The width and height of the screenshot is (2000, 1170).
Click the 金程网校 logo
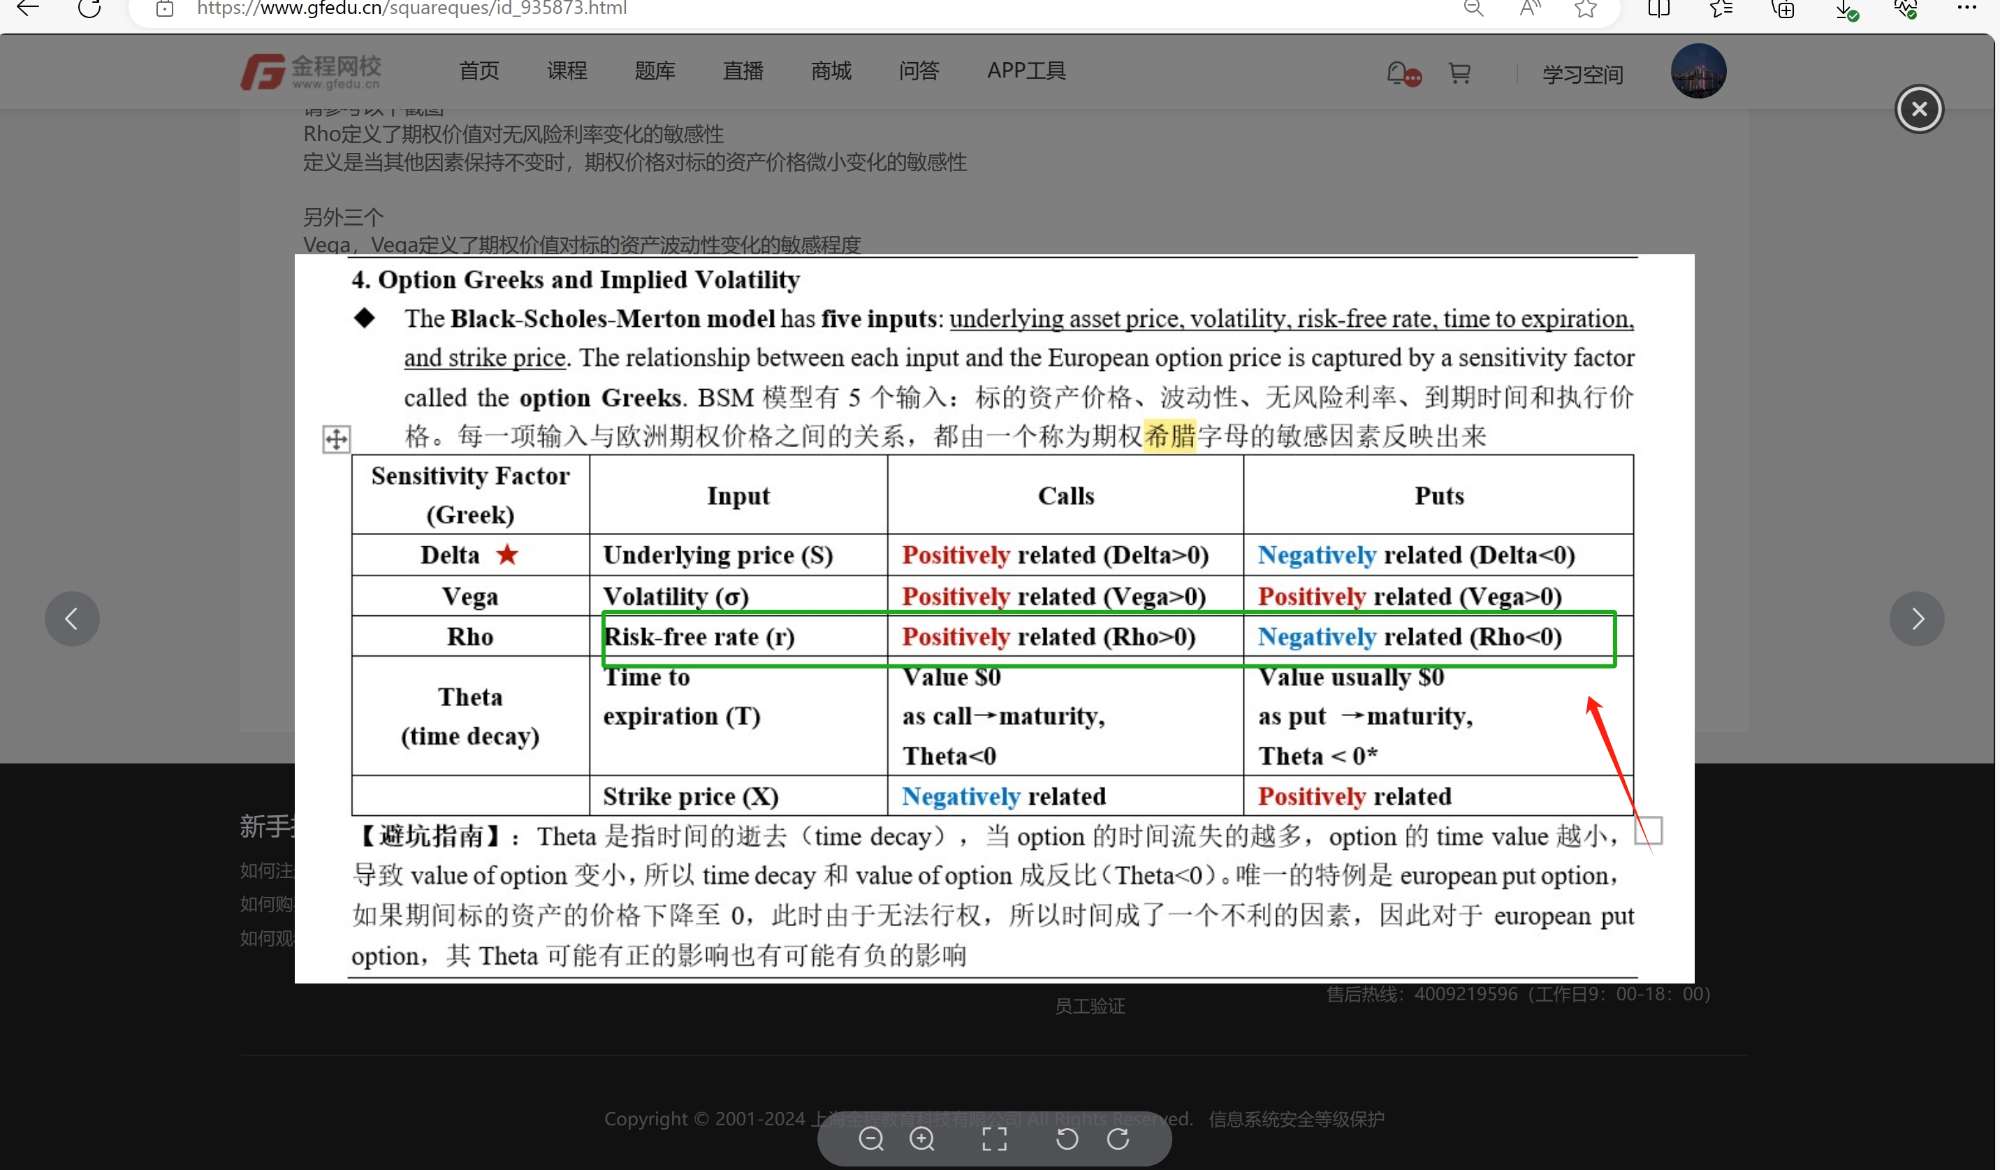311,71
